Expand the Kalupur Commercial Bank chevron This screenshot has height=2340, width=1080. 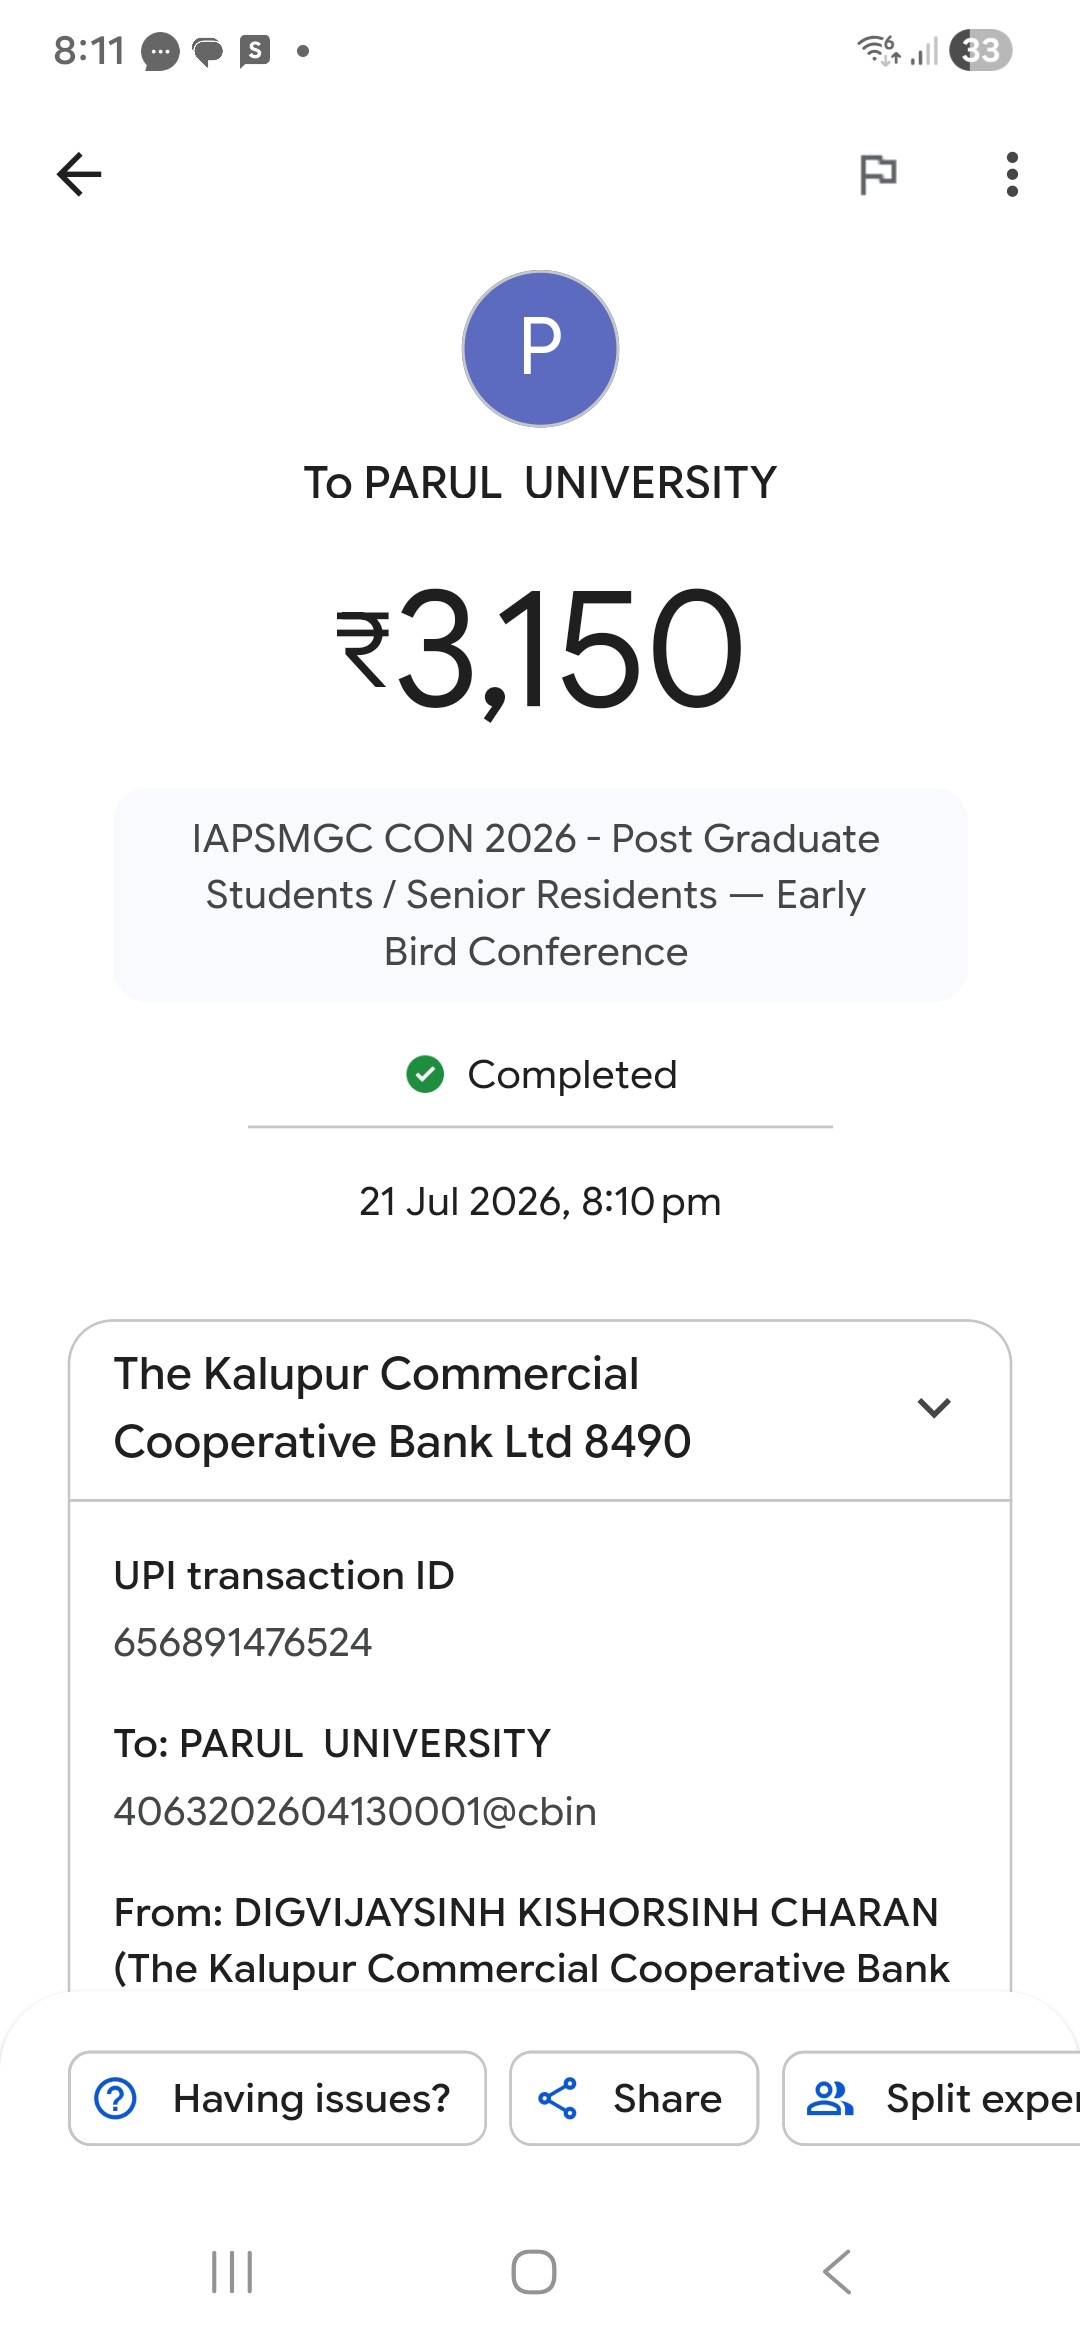[934, 1408]
